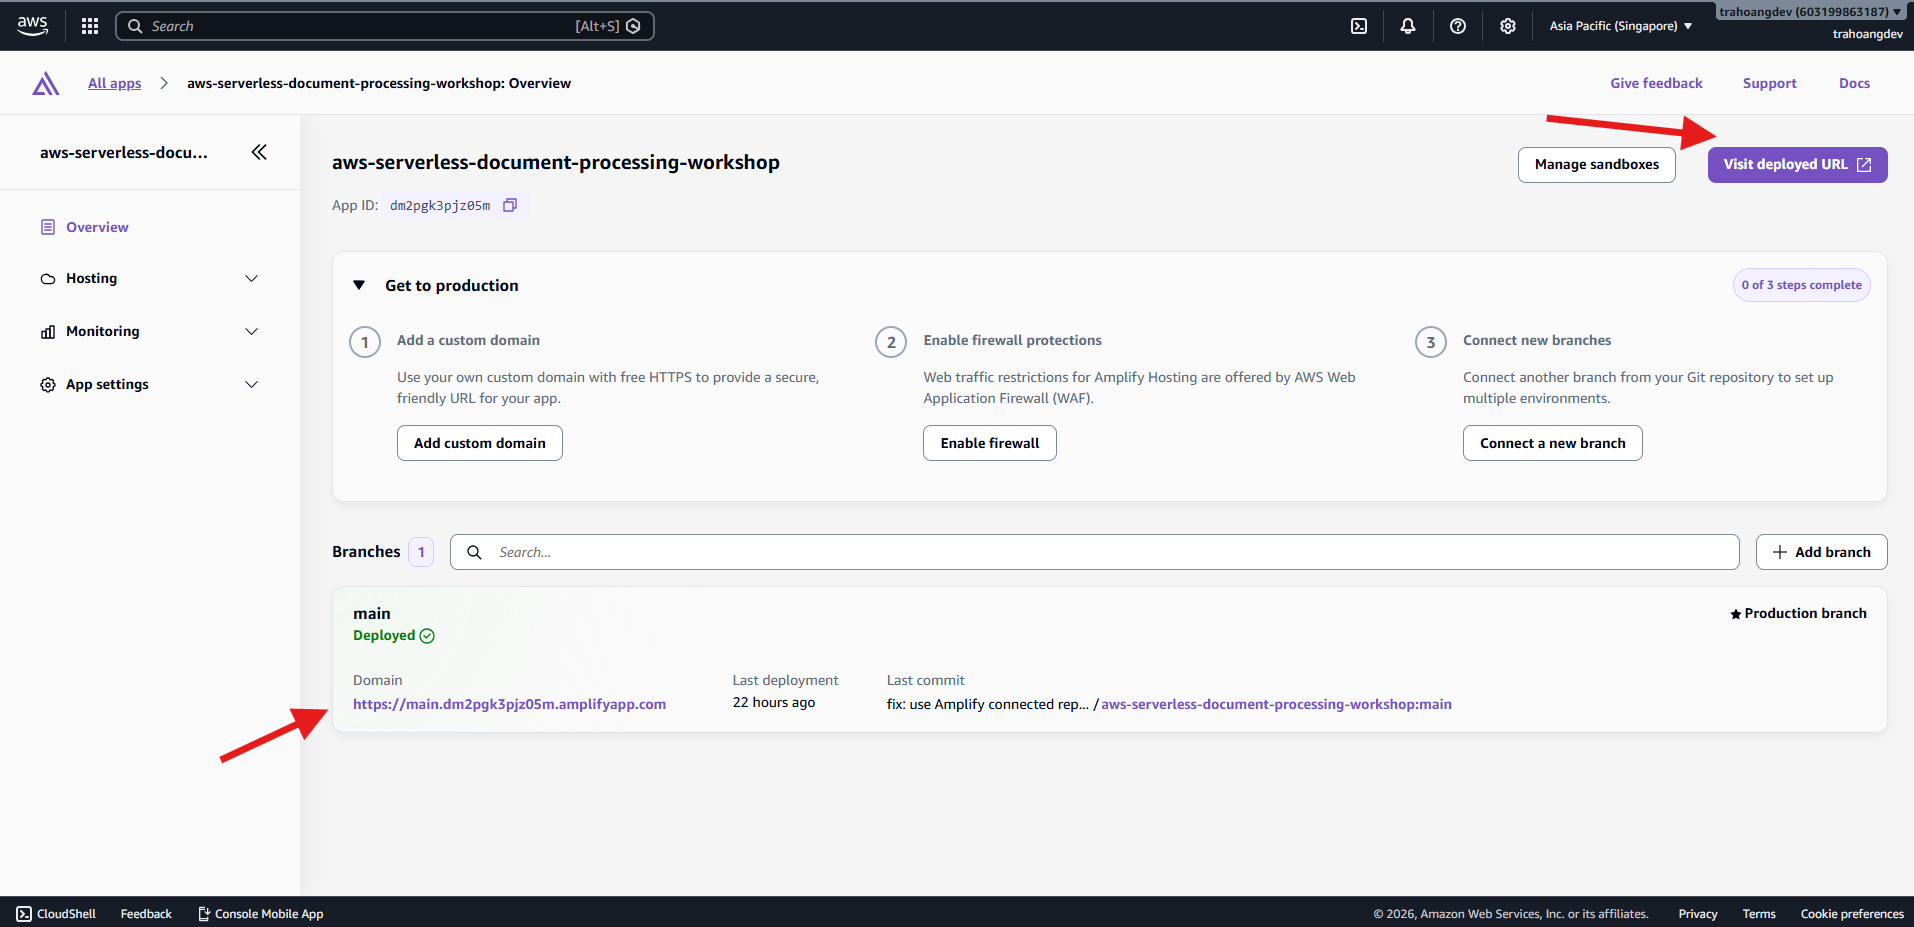Click Connect a new branch button

click(1552, 443)
